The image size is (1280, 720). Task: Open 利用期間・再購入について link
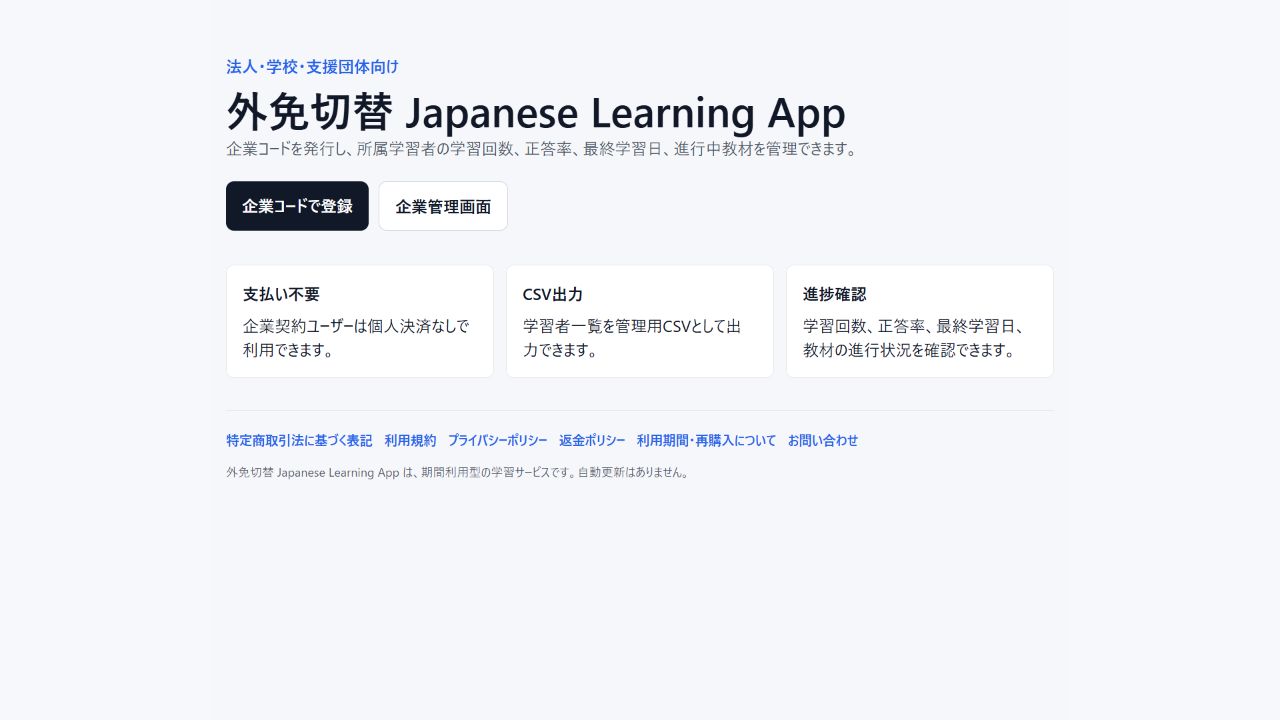(706, 440)
